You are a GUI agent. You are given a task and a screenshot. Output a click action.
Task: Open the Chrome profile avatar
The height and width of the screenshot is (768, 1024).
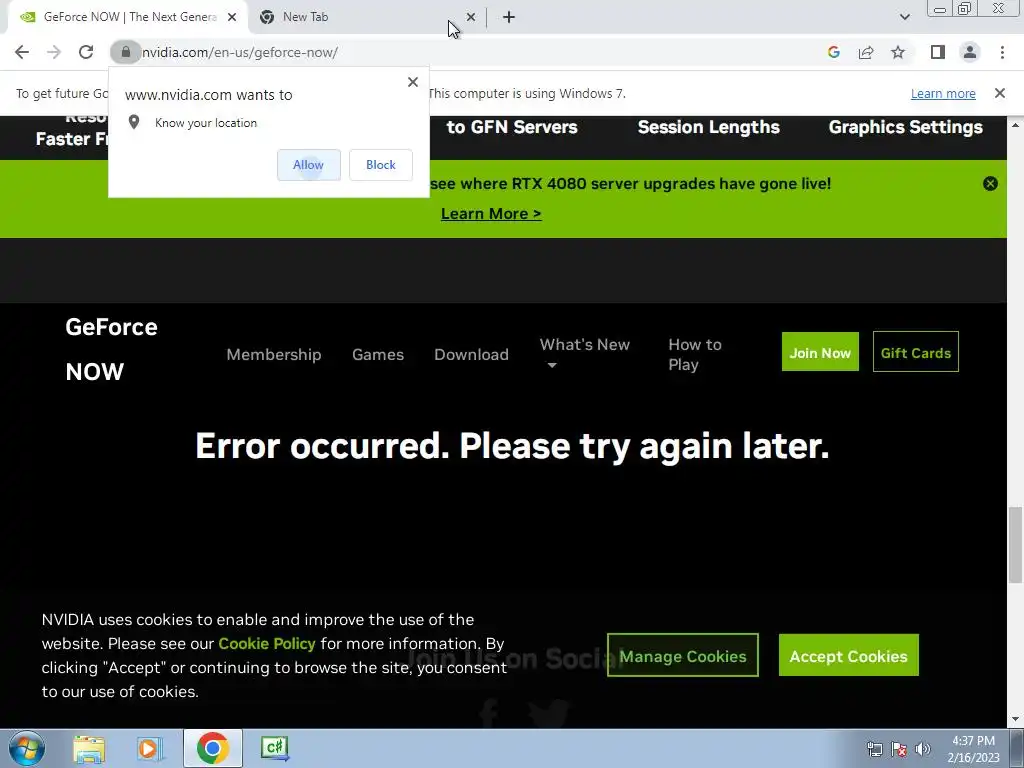coord(970,52)
